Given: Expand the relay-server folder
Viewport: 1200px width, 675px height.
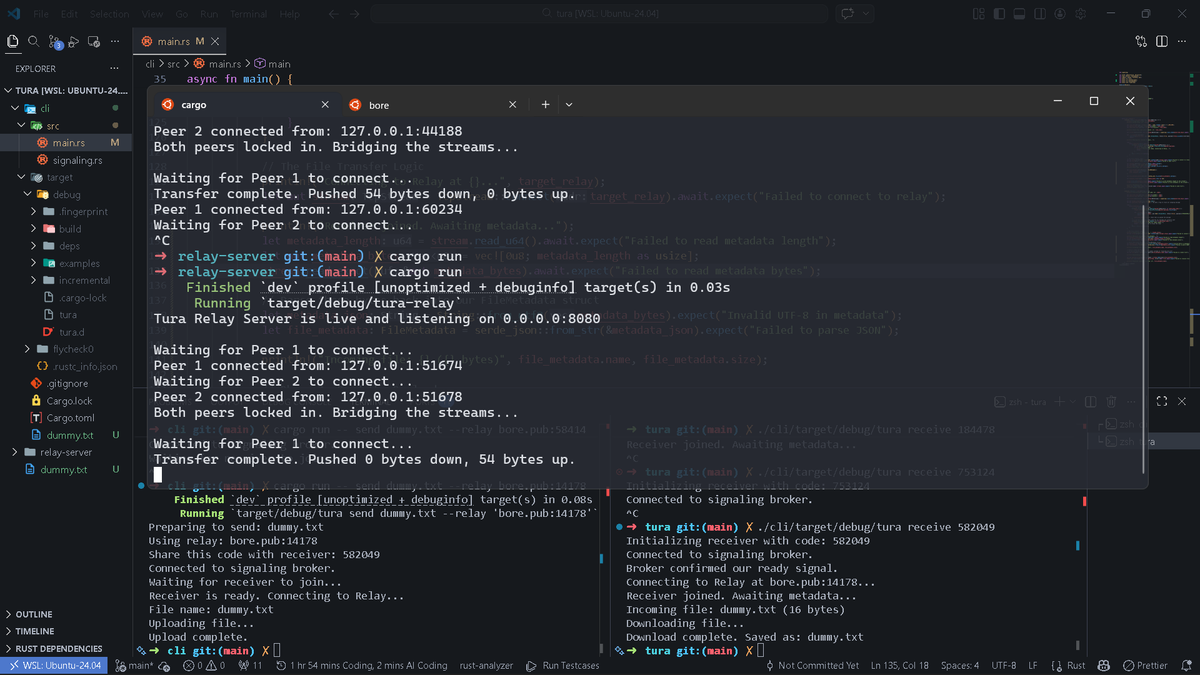Looking at the screenshot, I should click(66, 452).
